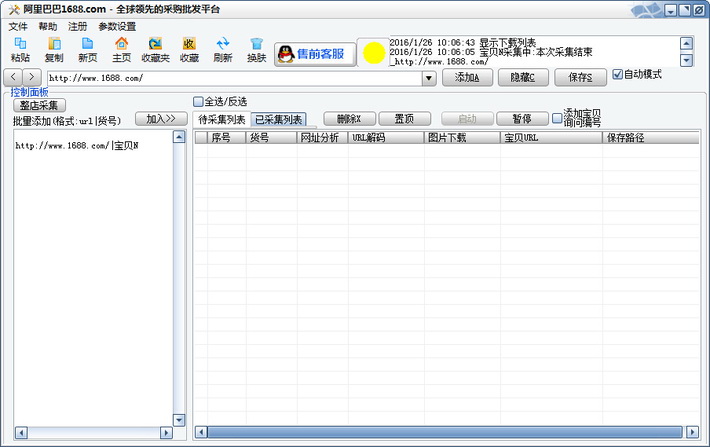710x447 pixels.
Task: Go to 主页 home page icon
Action: (x=121, y=50)
